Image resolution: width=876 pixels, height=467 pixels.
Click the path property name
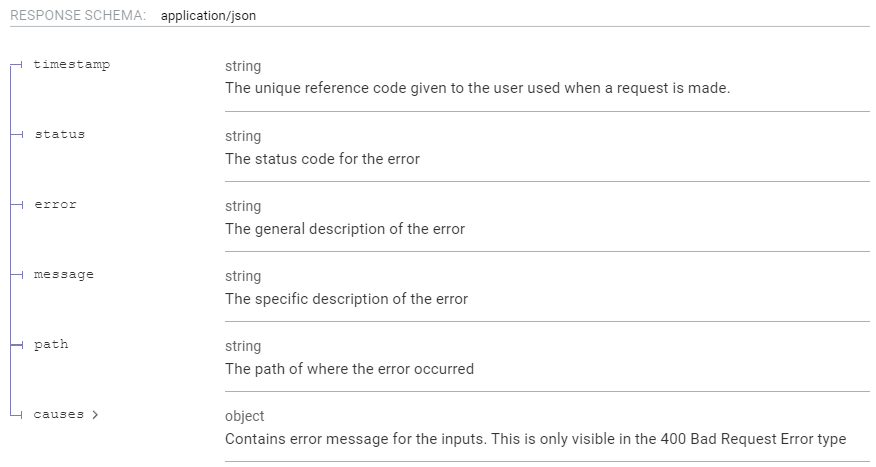[51, 344]
